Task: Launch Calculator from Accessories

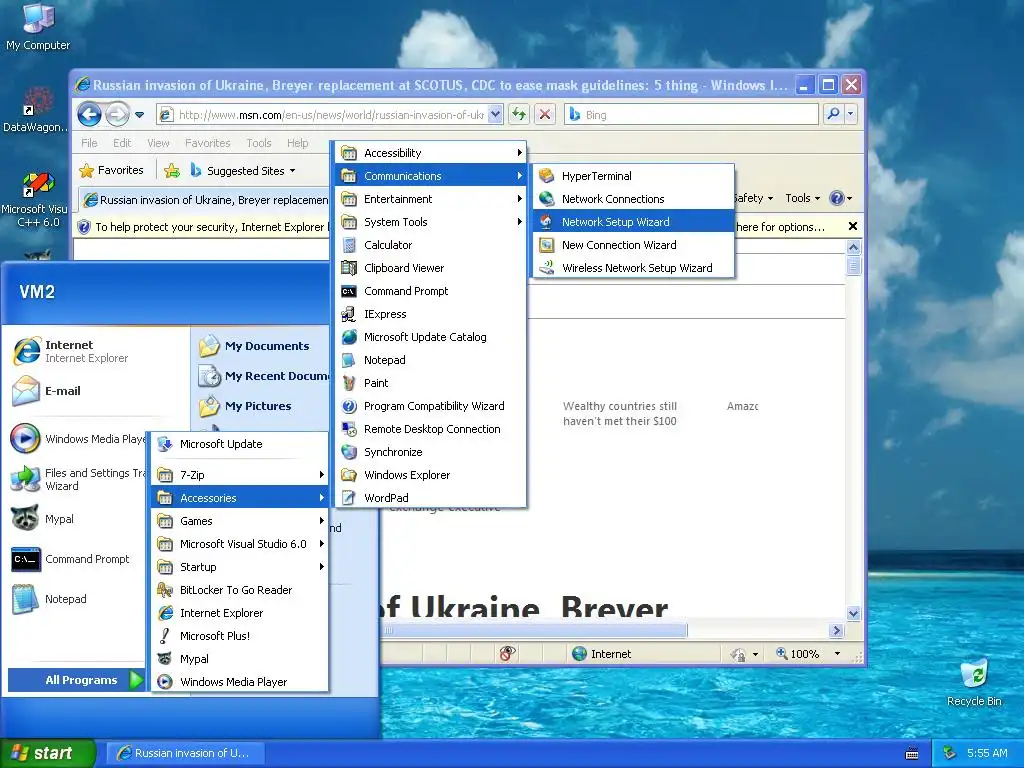Action: tap(431, 245)
